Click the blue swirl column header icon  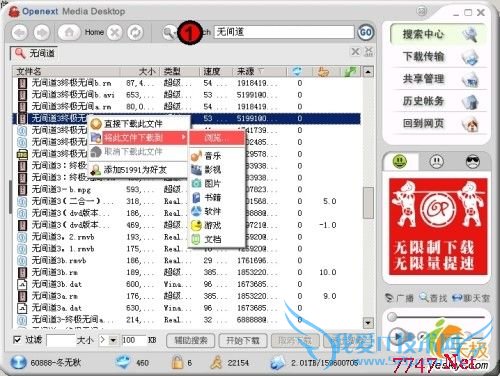tap(297, 71)
